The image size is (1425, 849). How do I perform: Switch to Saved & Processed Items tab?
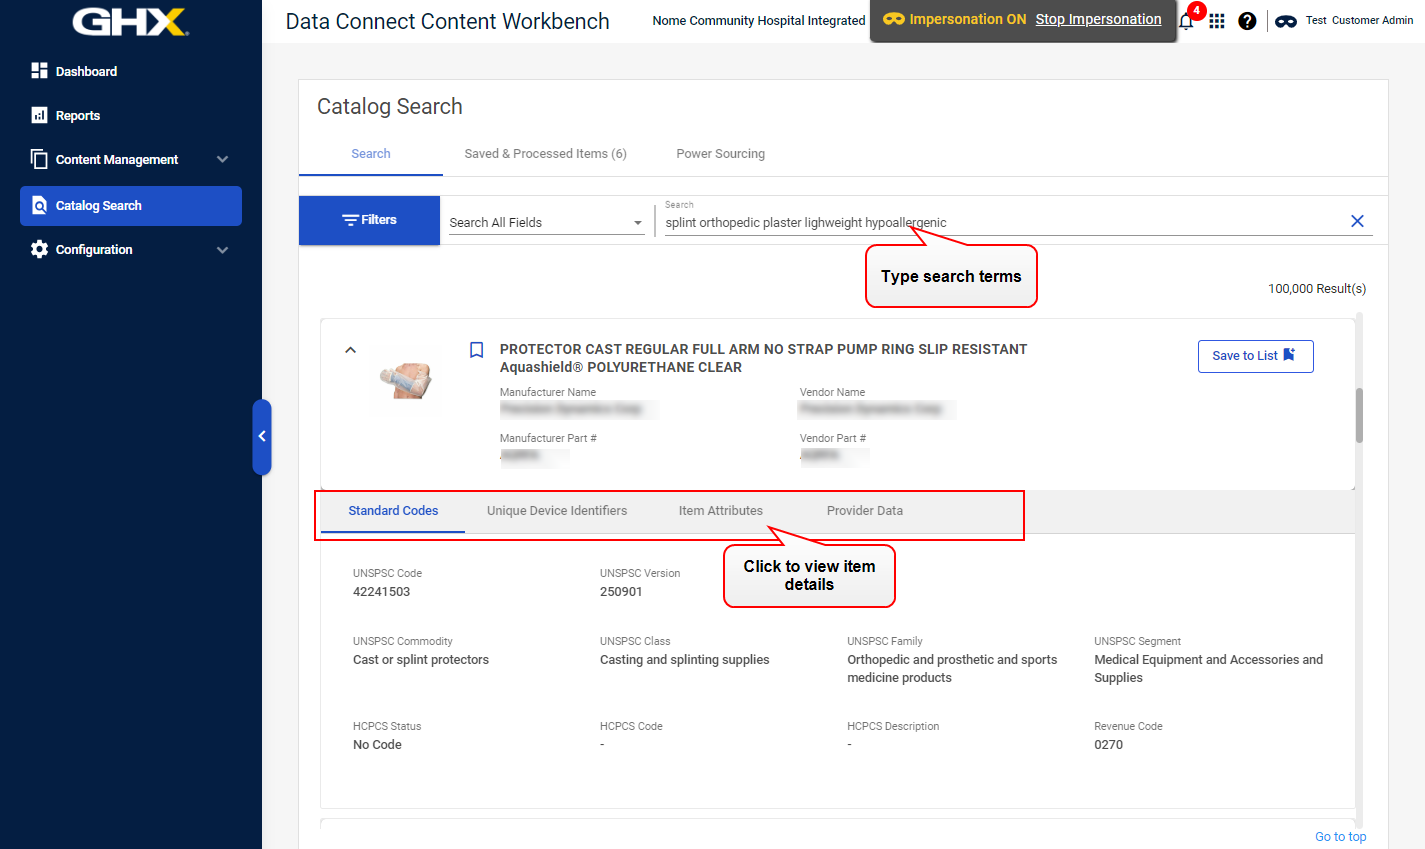pos(545,154)
